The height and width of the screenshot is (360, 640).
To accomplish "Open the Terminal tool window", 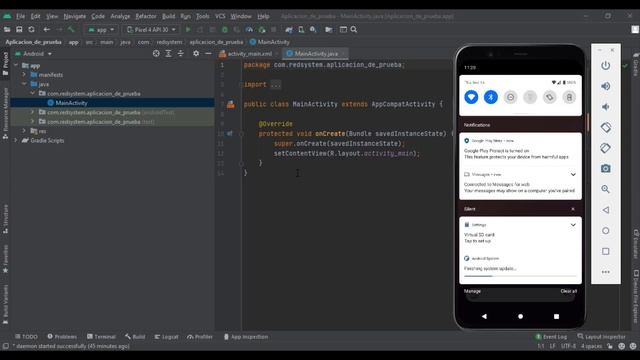I will 101,337.
